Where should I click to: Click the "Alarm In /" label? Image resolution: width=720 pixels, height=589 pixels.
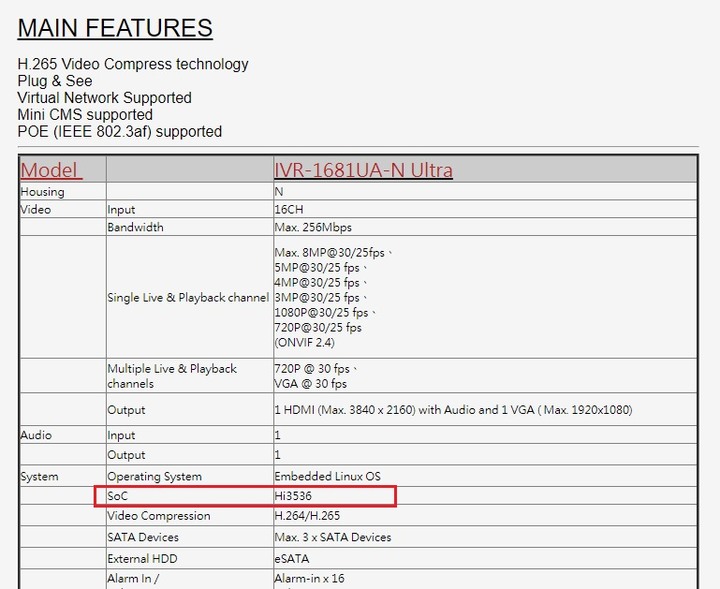133,578
